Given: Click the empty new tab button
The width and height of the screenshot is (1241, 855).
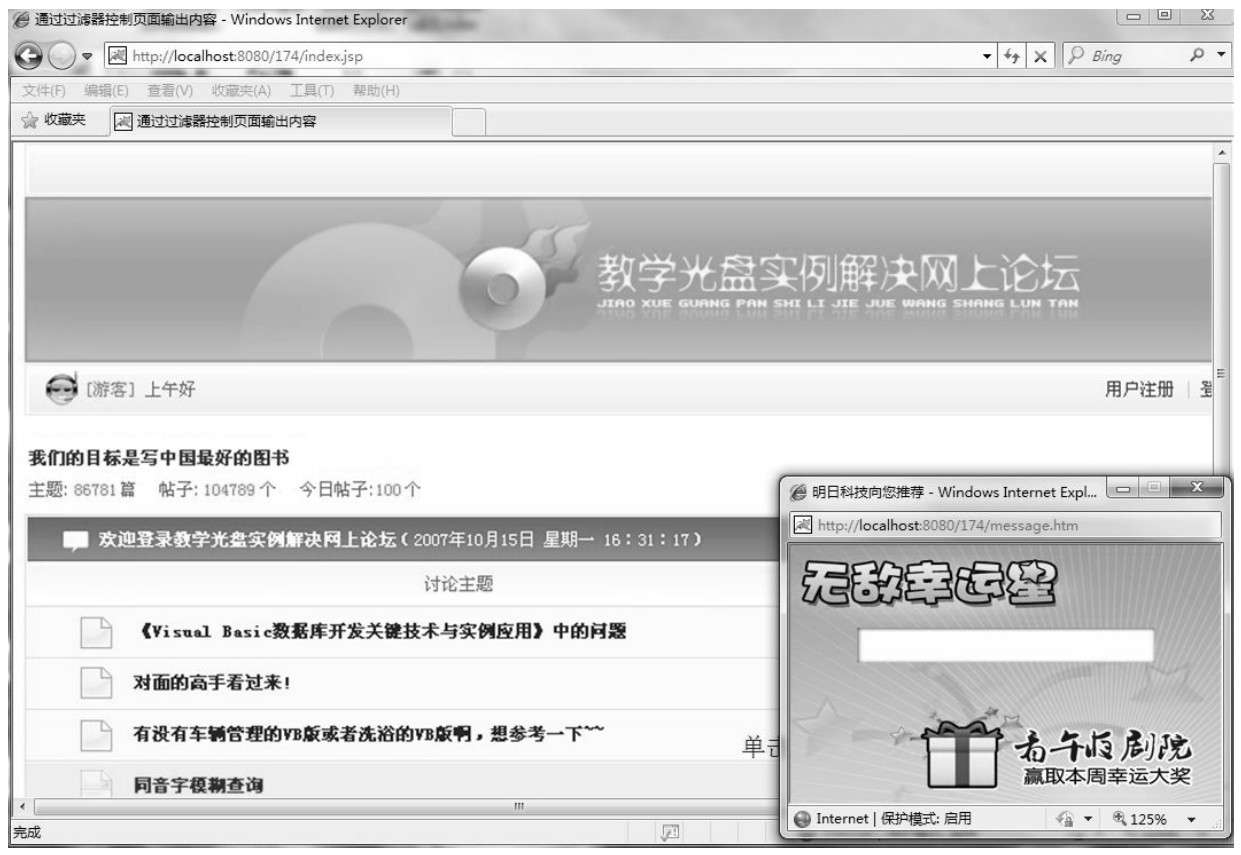Looking at the screenshot, I should (469, 122).
